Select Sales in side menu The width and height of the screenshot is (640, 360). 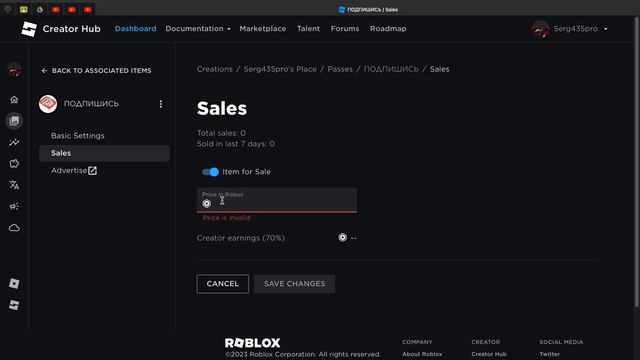(104, 153)
